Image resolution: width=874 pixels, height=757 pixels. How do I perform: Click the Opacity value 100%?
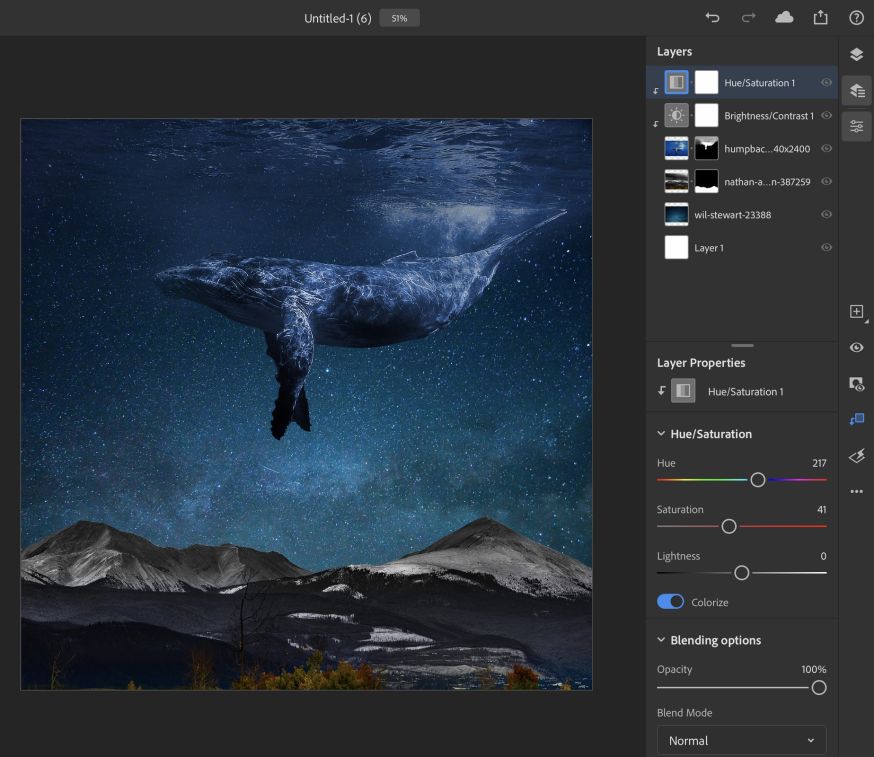(x=813, y=669)
